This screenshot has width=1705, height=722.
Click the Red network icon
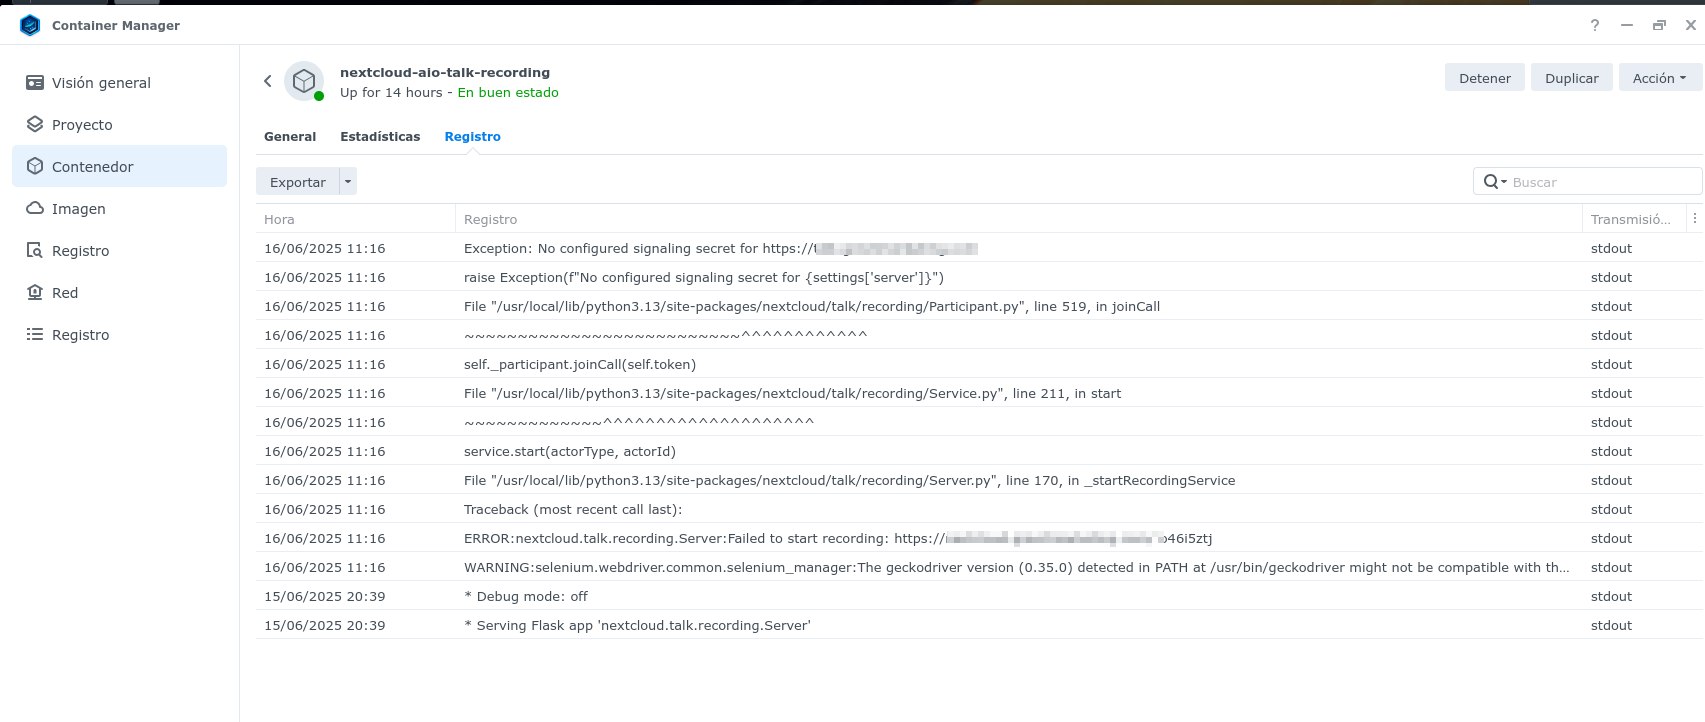coord(35,292)
